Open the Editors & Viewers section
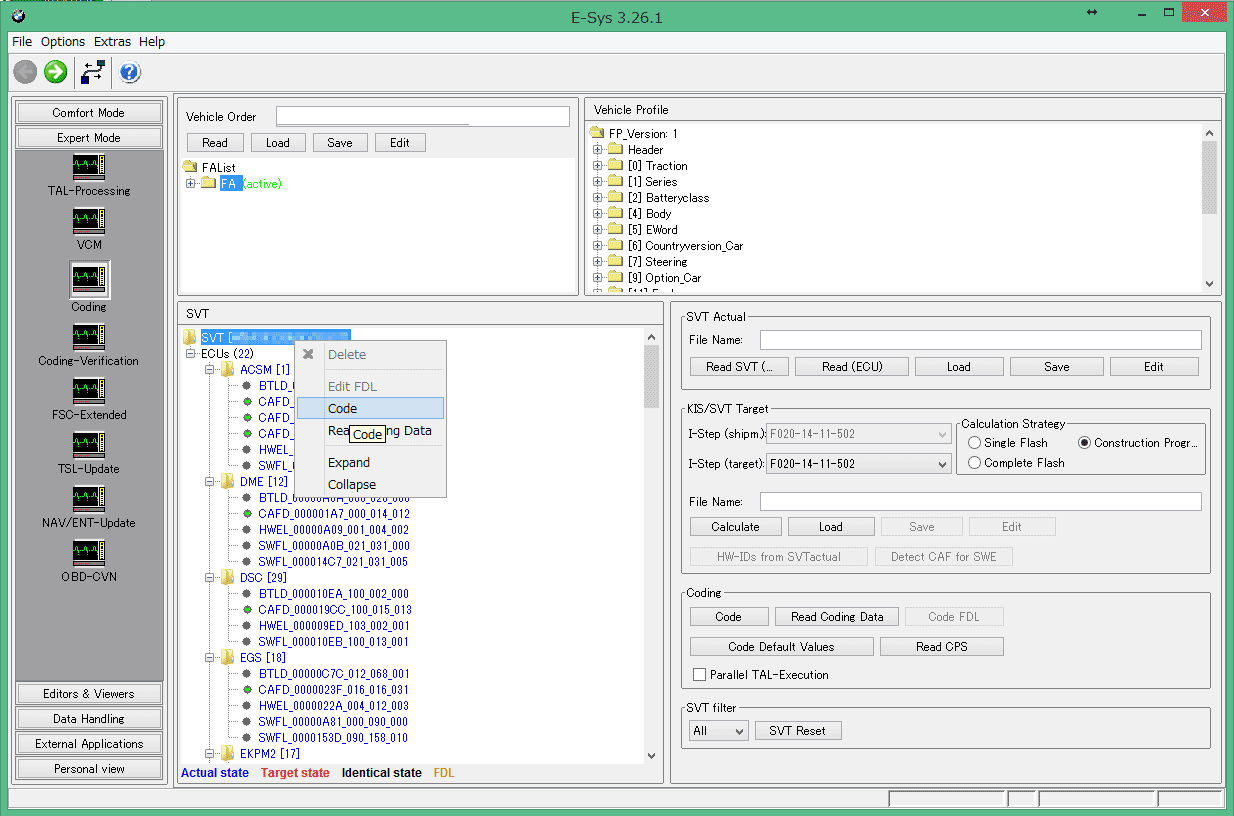This screenshot has height=816, width=1234. click(89, 694)
